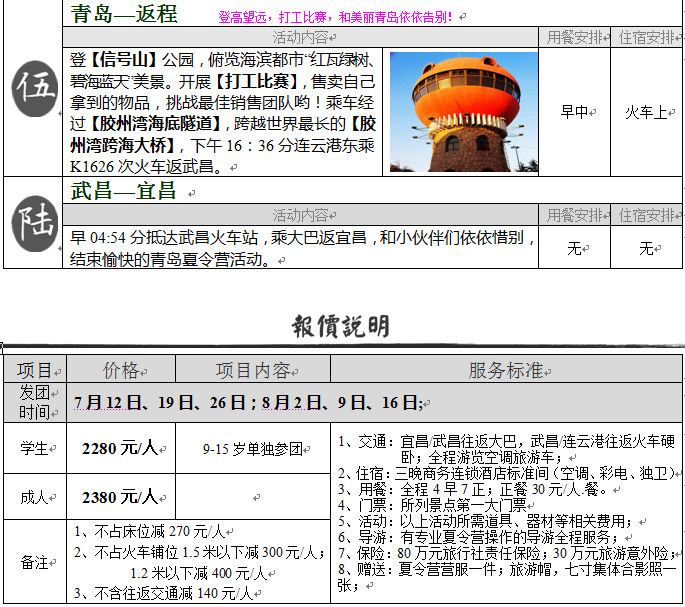Click the day six 陆 circle icon
This screenshot has height=607, width=685.
pos(35,224)
